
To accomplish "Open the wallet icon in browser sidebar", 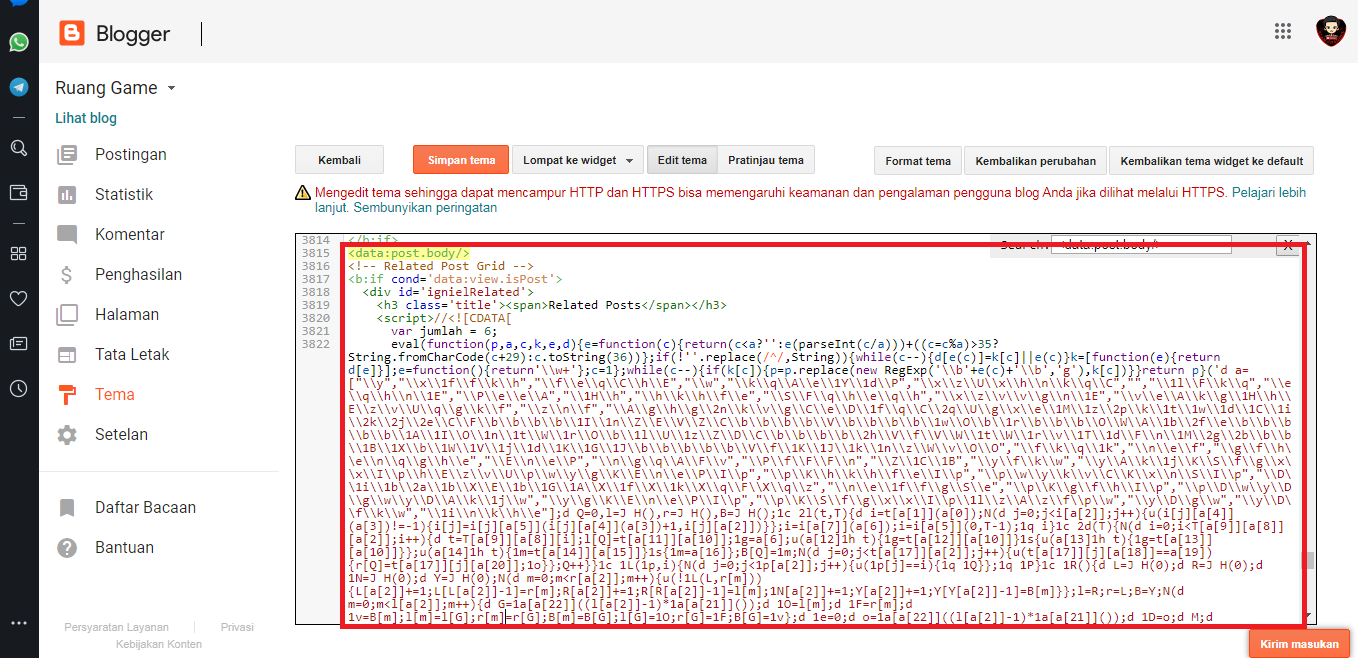I will coord(19,192).
